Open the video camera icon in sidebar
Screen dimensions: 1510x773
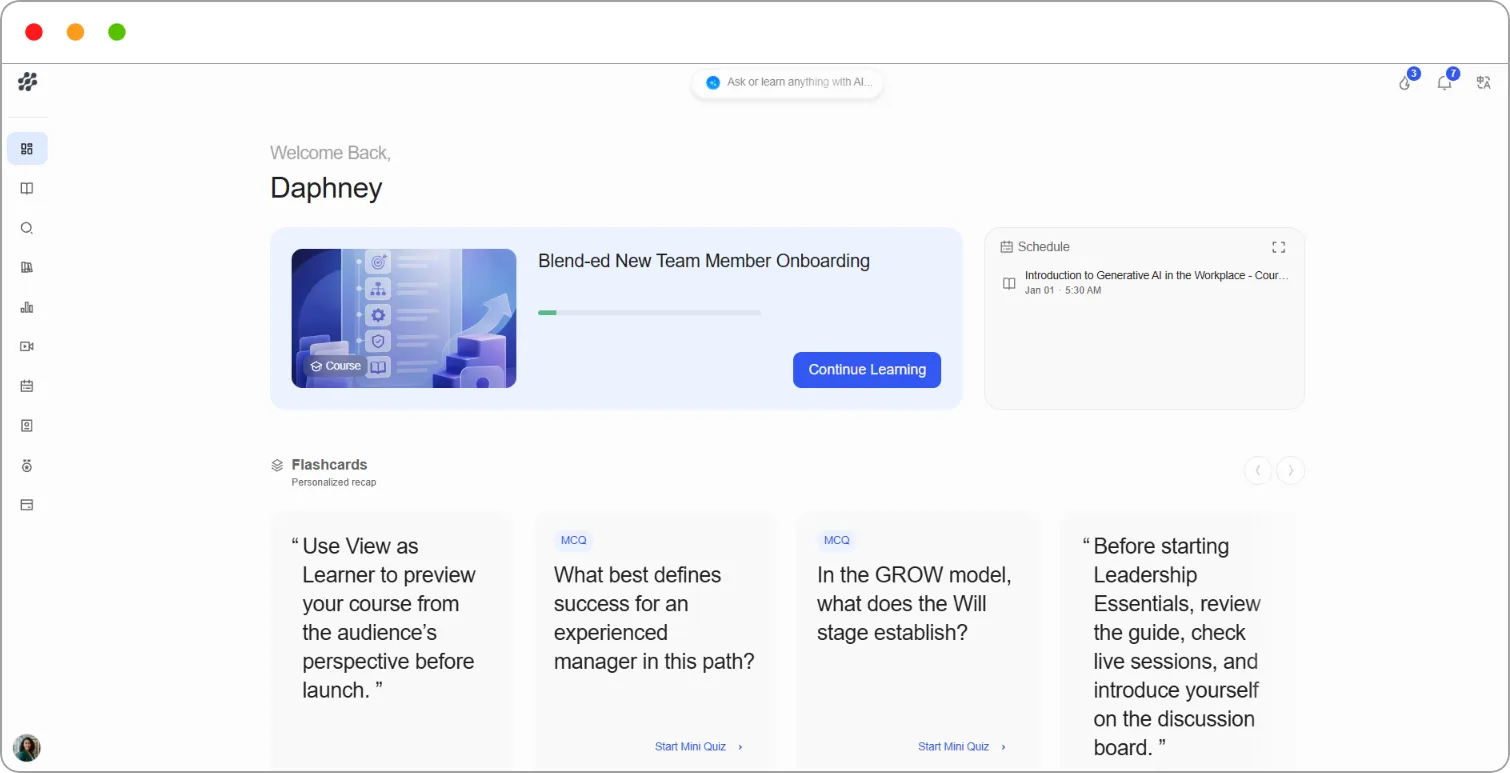[27, 346]
